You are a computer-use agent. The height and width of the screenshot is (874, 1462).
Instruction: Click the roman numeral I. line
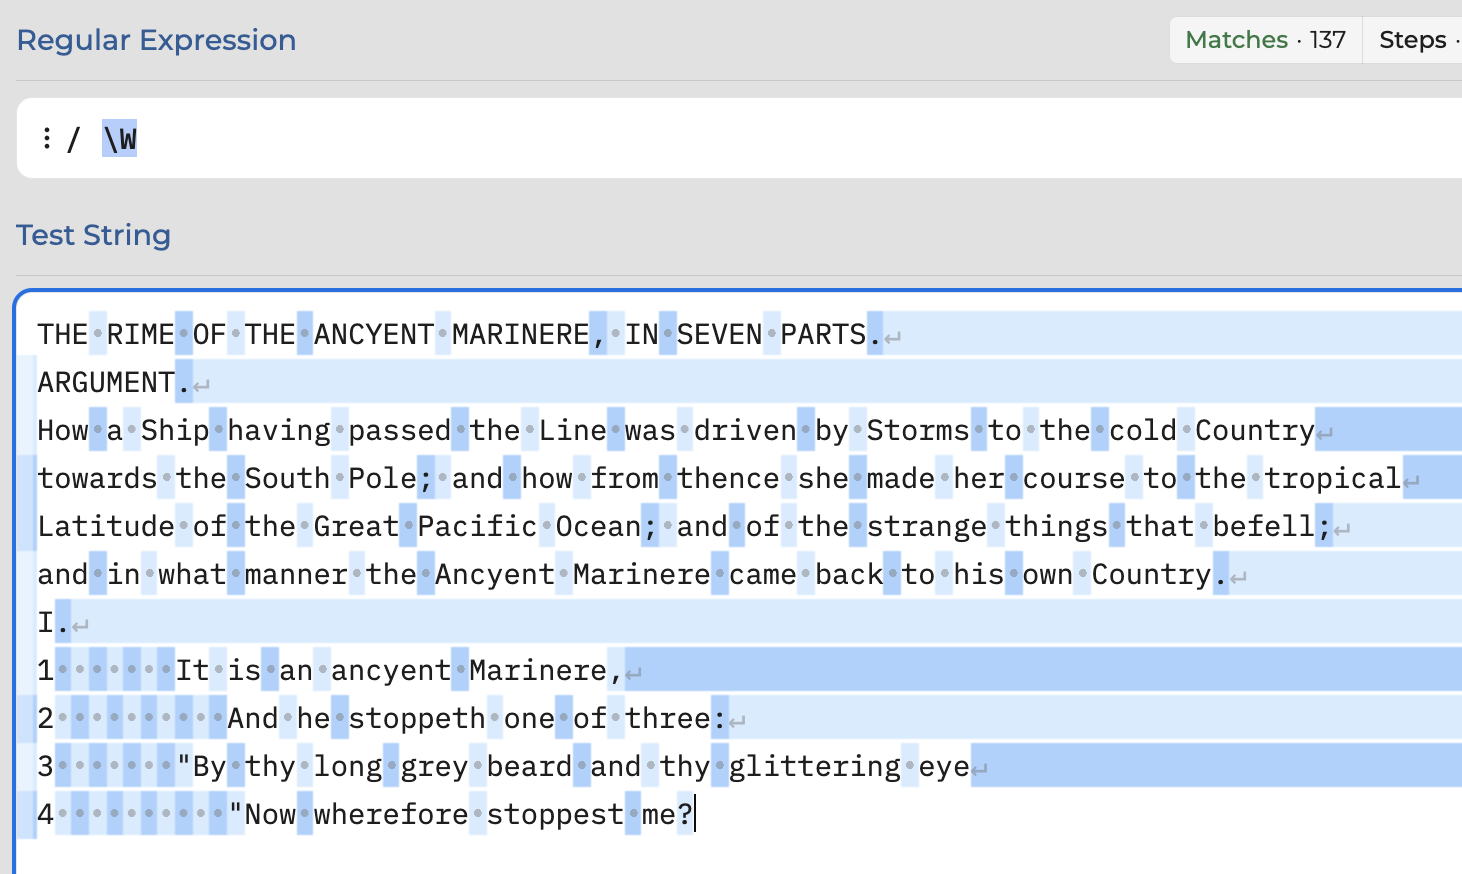click(x=54, y=622)
